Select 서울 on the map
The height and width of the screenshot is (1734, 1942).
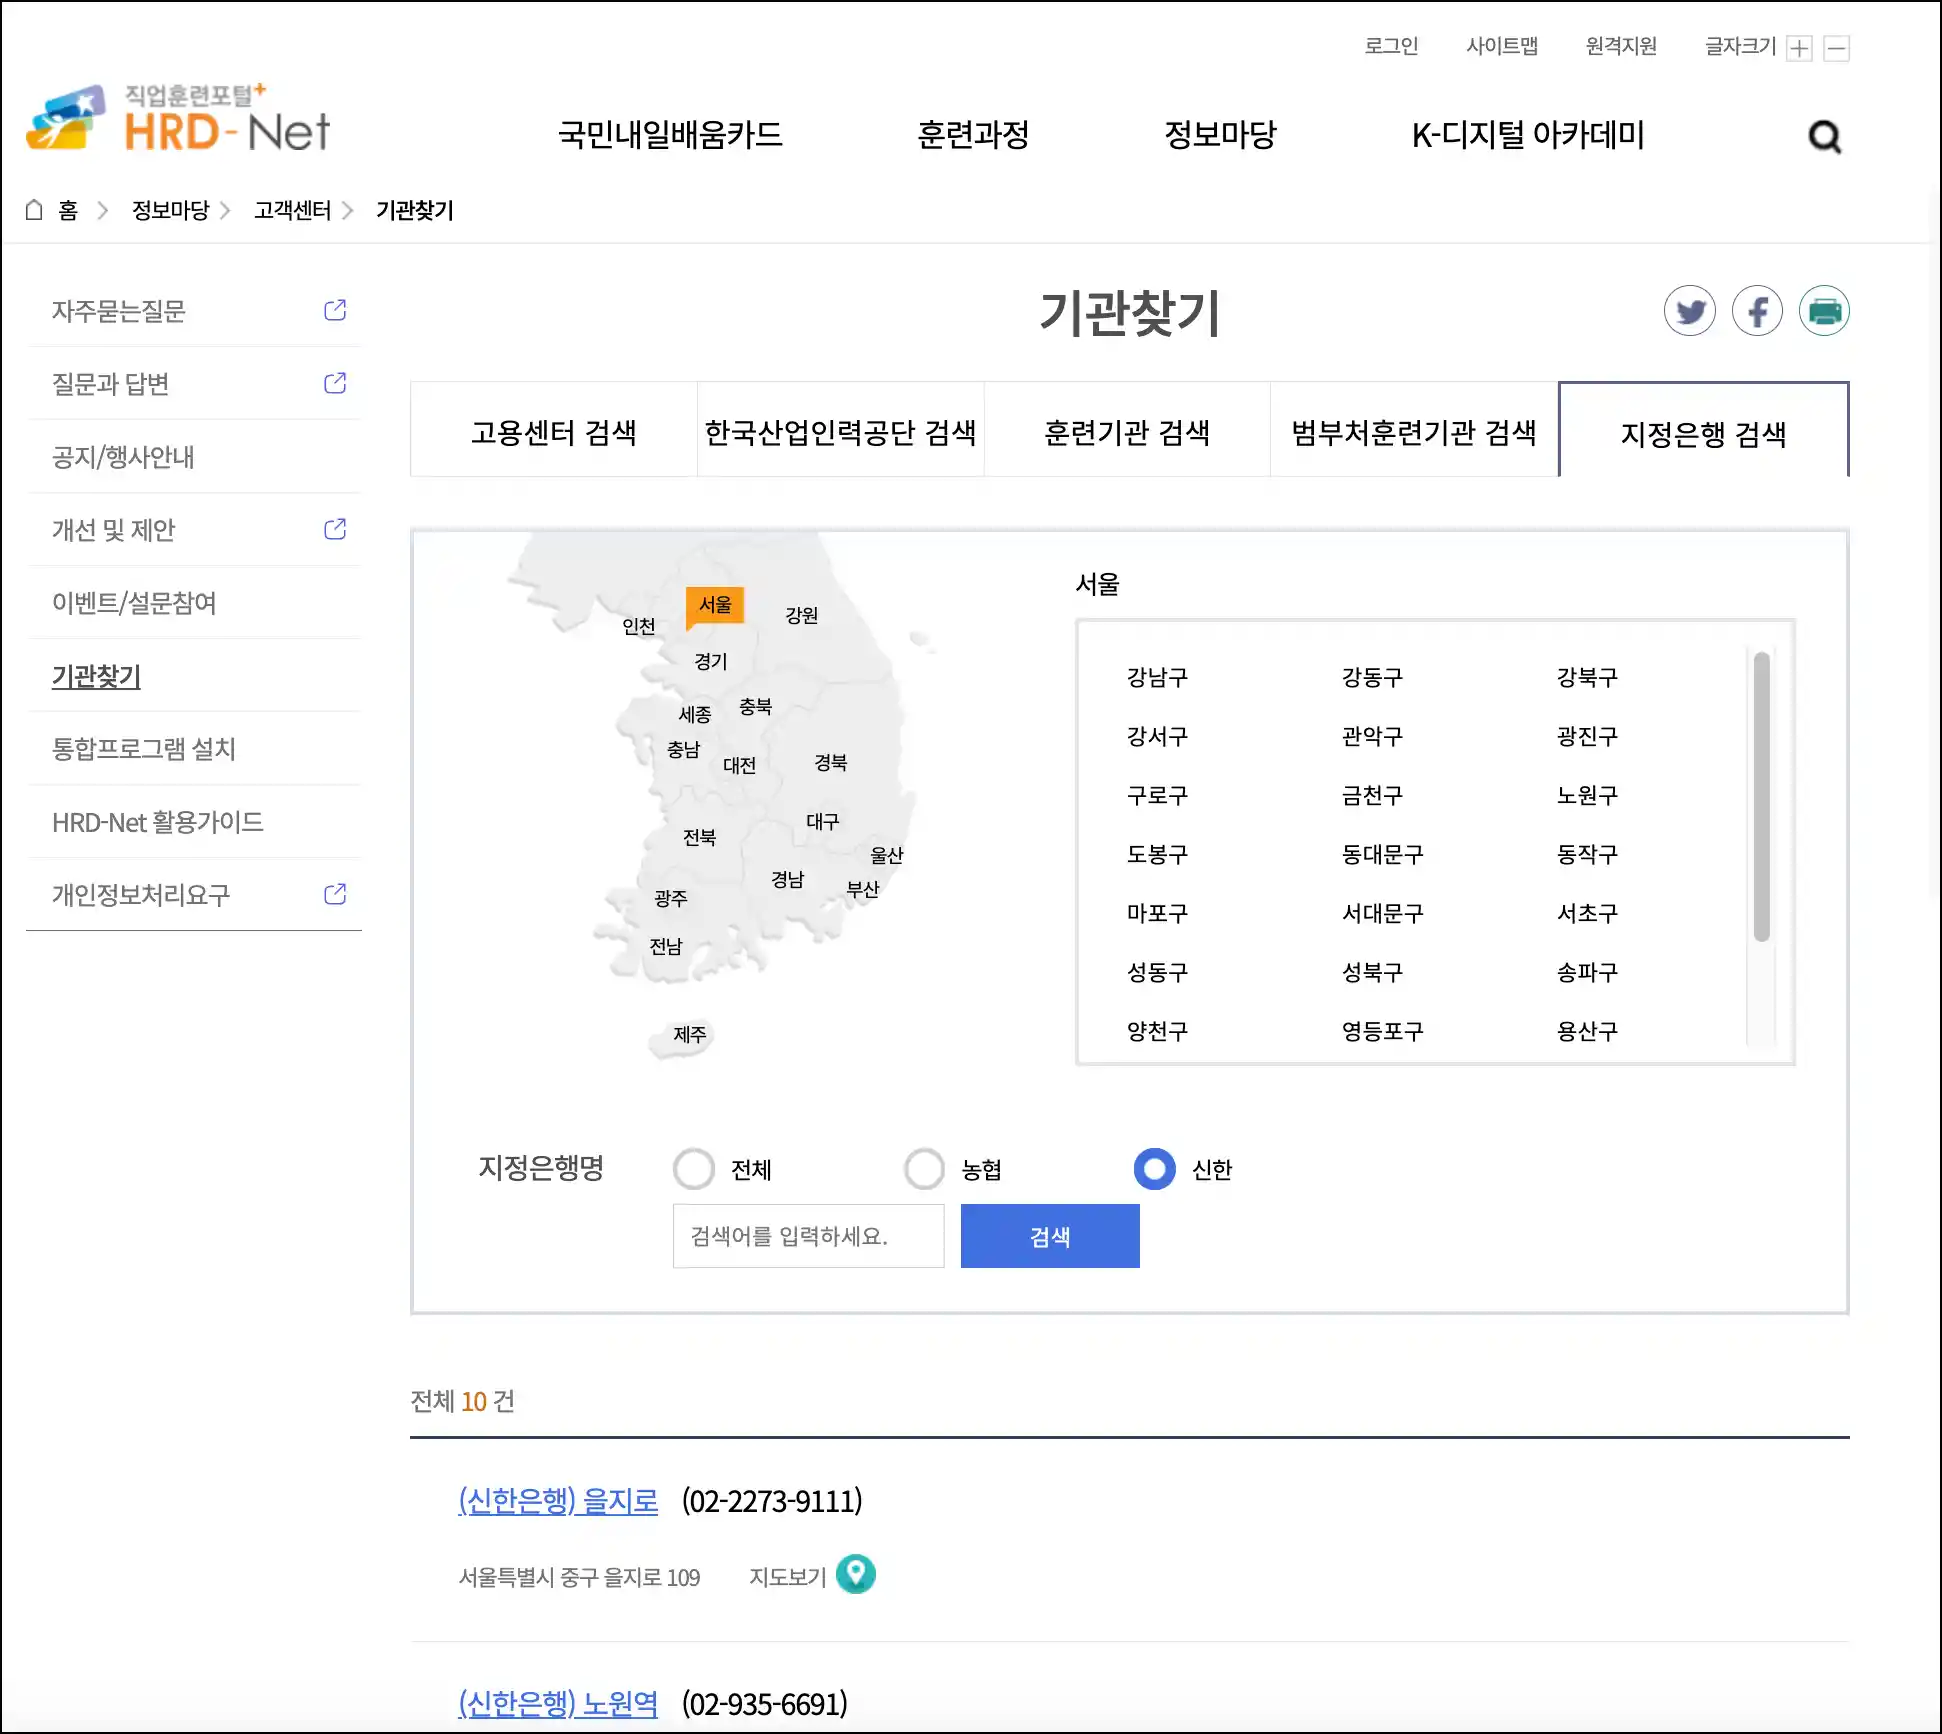tap(715, 605)
